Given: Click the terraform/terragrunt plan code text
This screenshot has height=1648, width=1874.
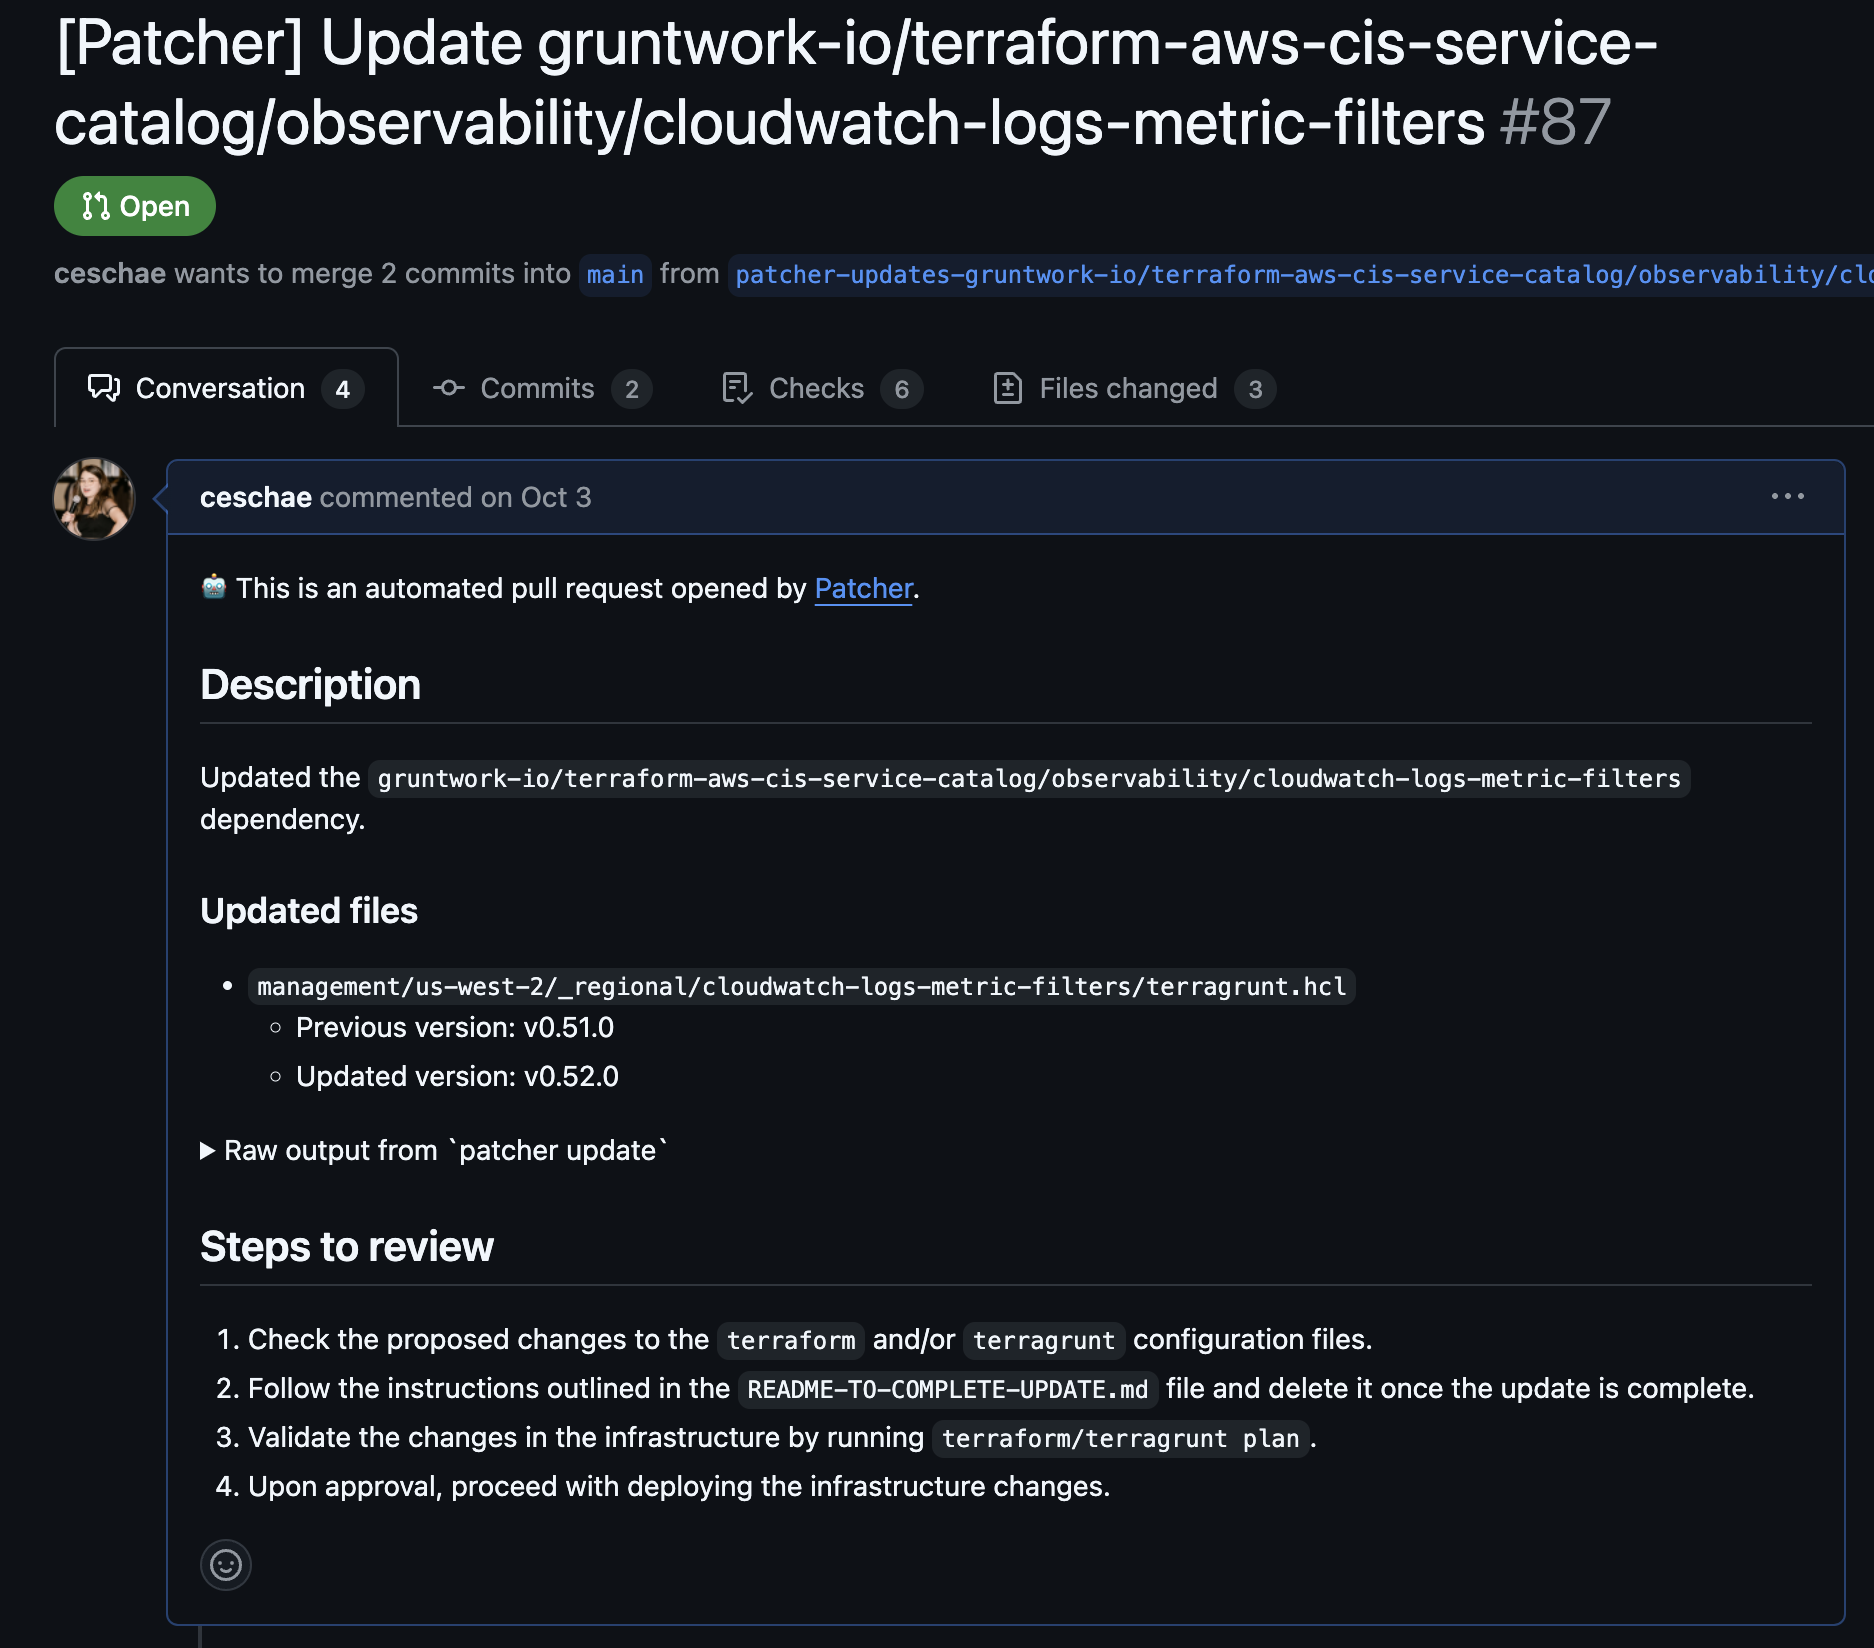Looking at the screenshot, I should [x=1120, y=1438].
